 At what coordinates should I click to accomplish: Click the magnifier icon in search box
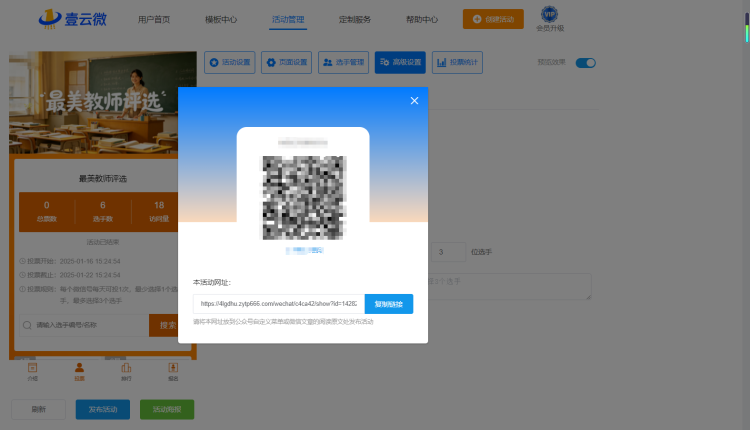(x=27, y=325)
